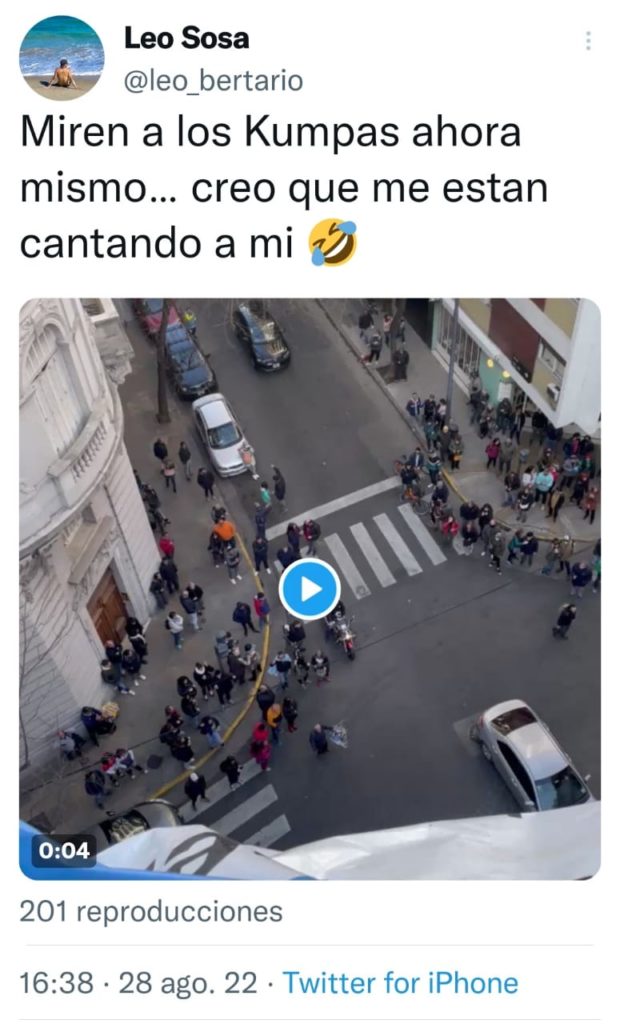
Task: Click the tweet text about los Kumpas
Action: [284, 188]
